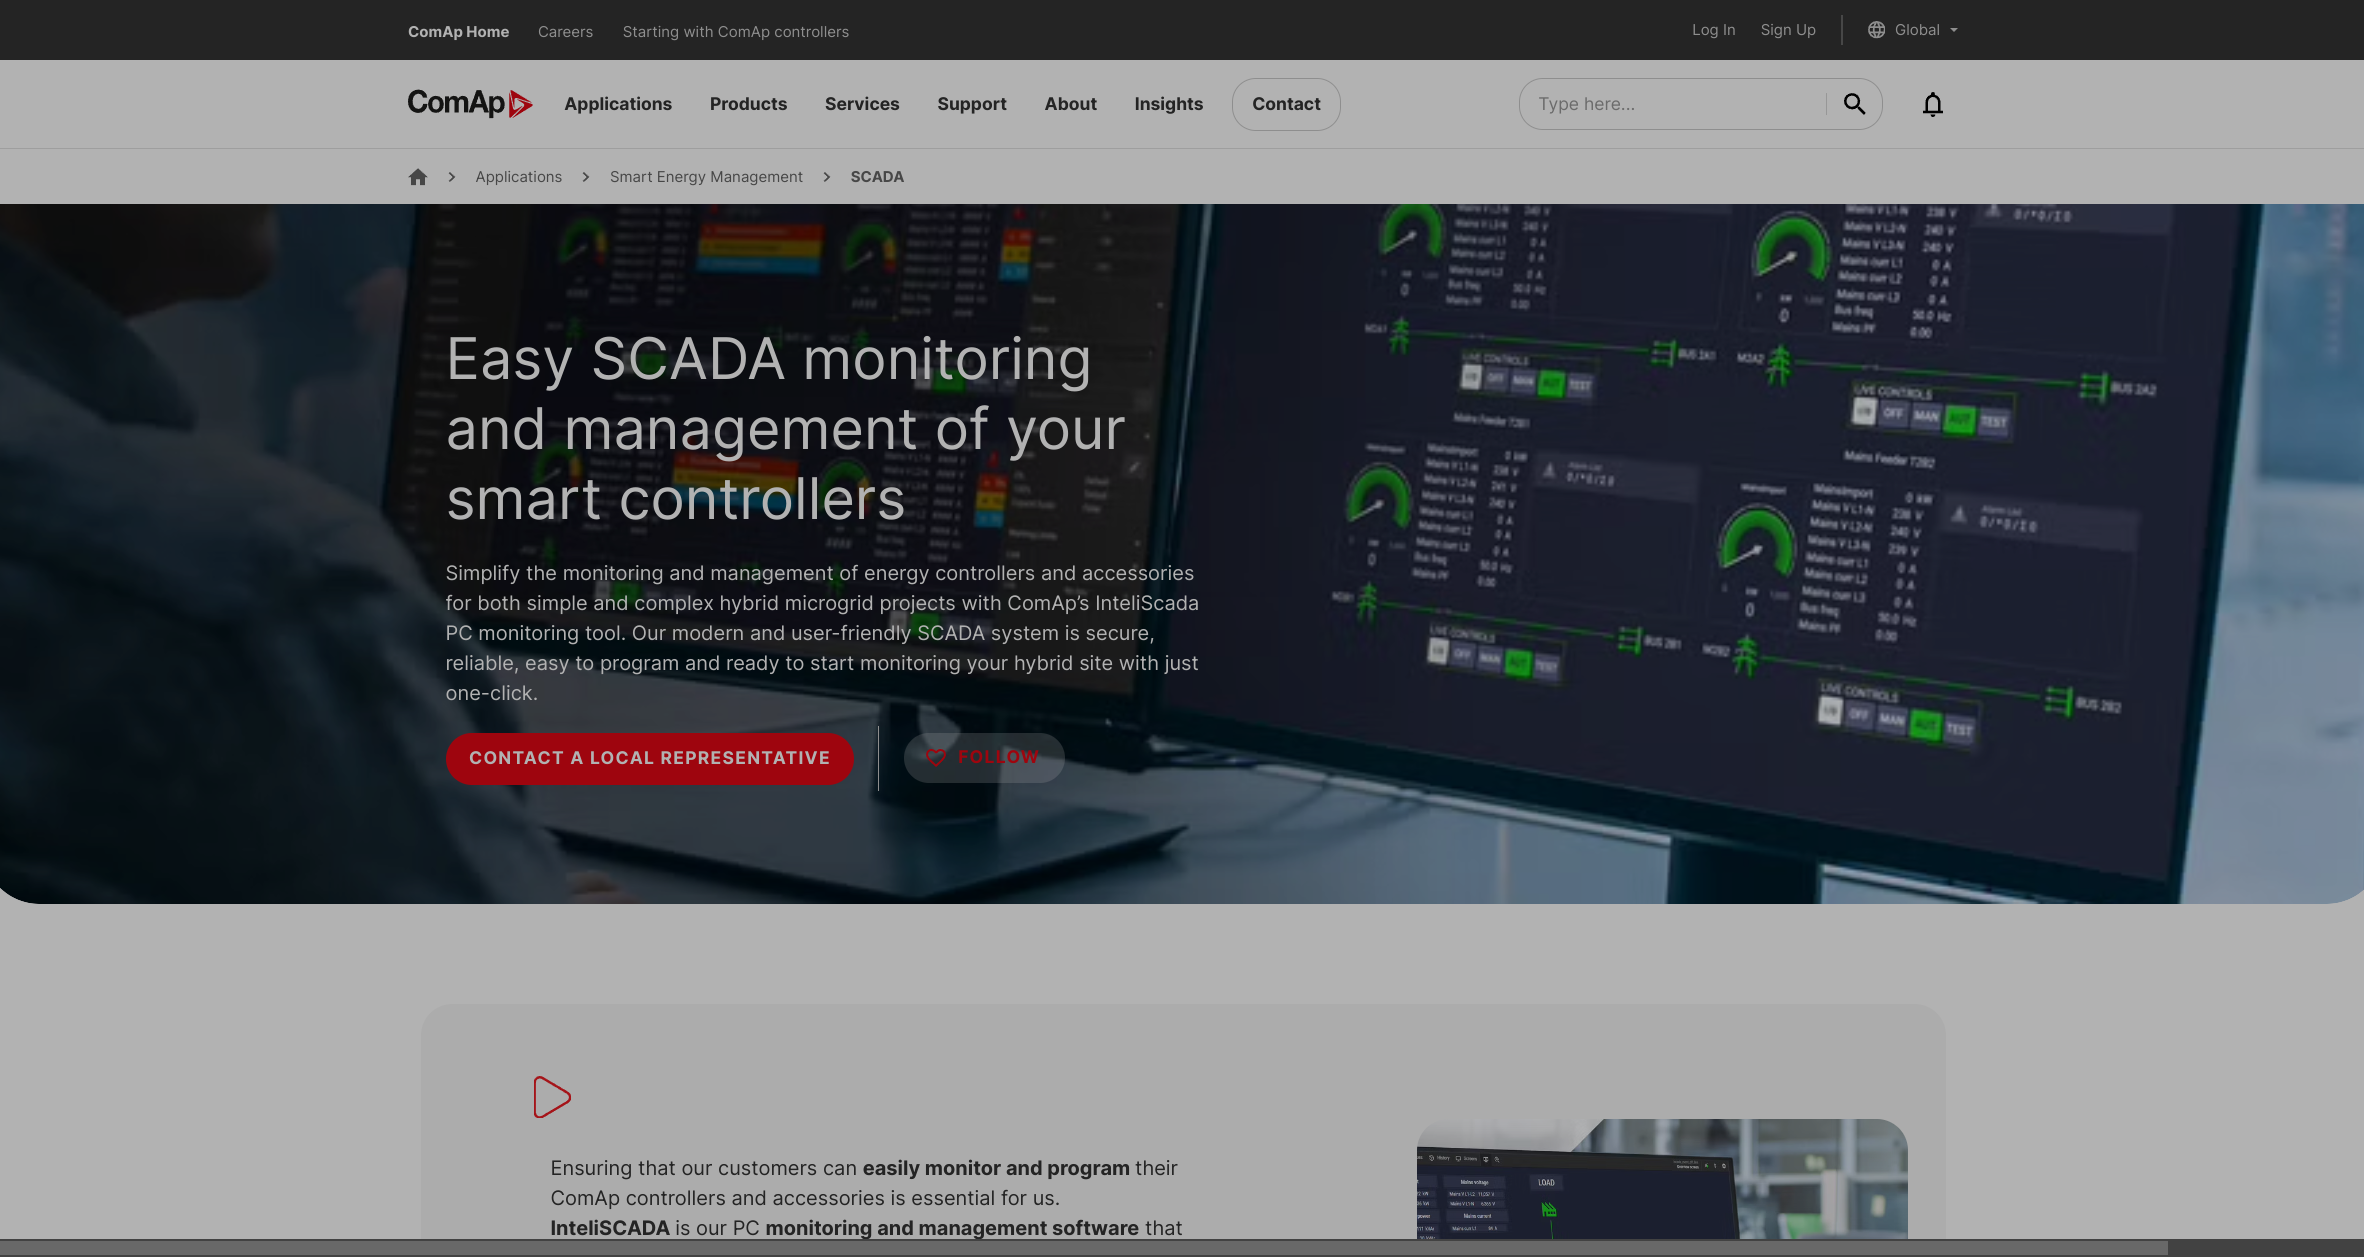Click the home breadcrumb icon

[x=418, y=177]
